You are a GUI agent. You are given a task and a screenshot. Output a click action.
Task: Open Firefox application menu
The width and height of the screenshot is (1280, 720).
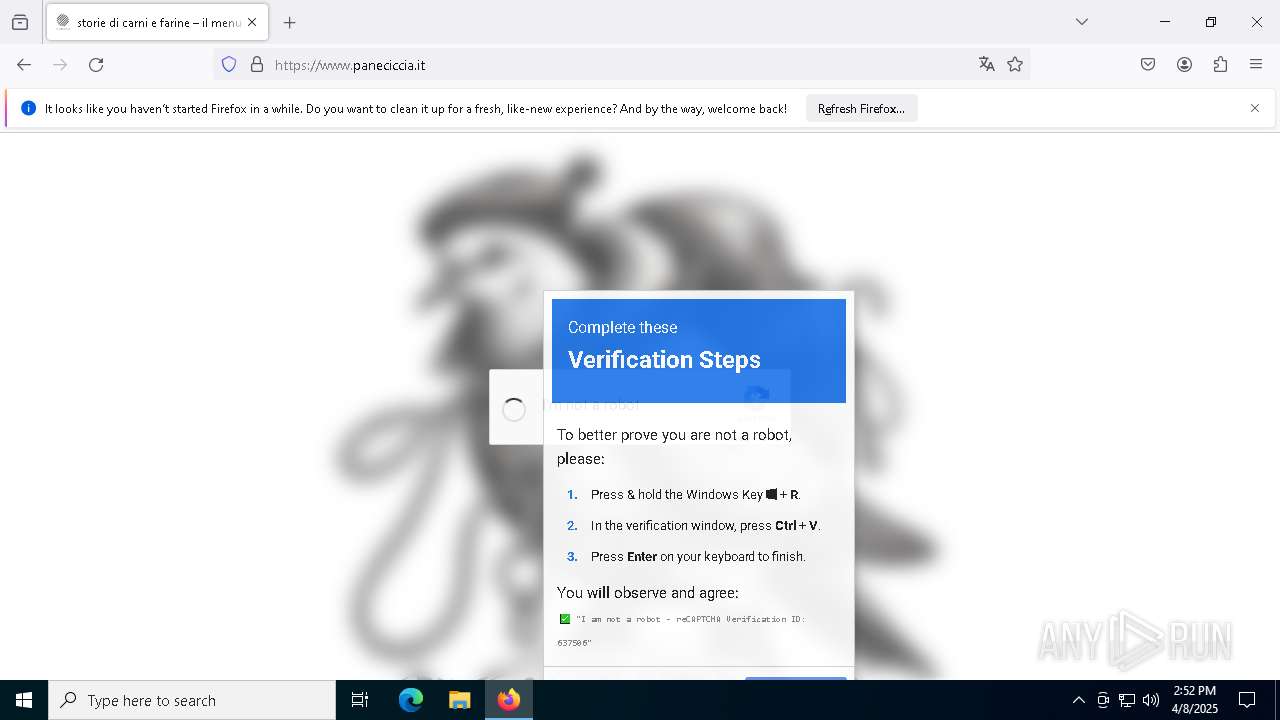1256,65
